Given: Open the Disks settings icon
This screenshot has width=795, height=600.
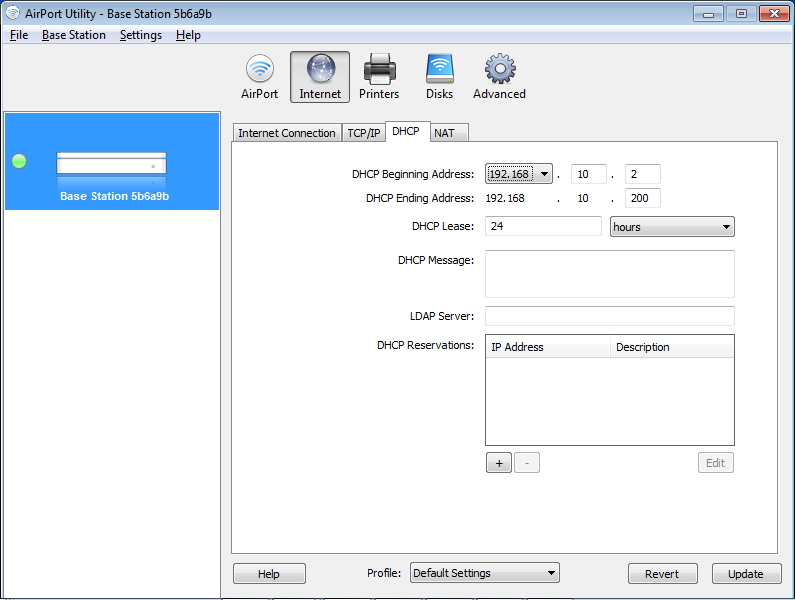Looking at the screenshot, I should click(439, 77).
